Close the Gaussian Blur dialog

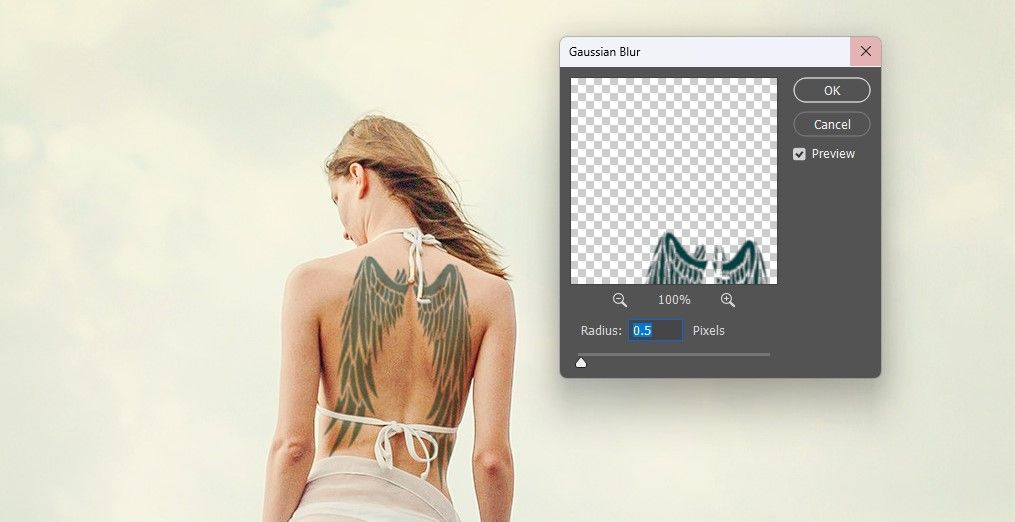[865, 51]
